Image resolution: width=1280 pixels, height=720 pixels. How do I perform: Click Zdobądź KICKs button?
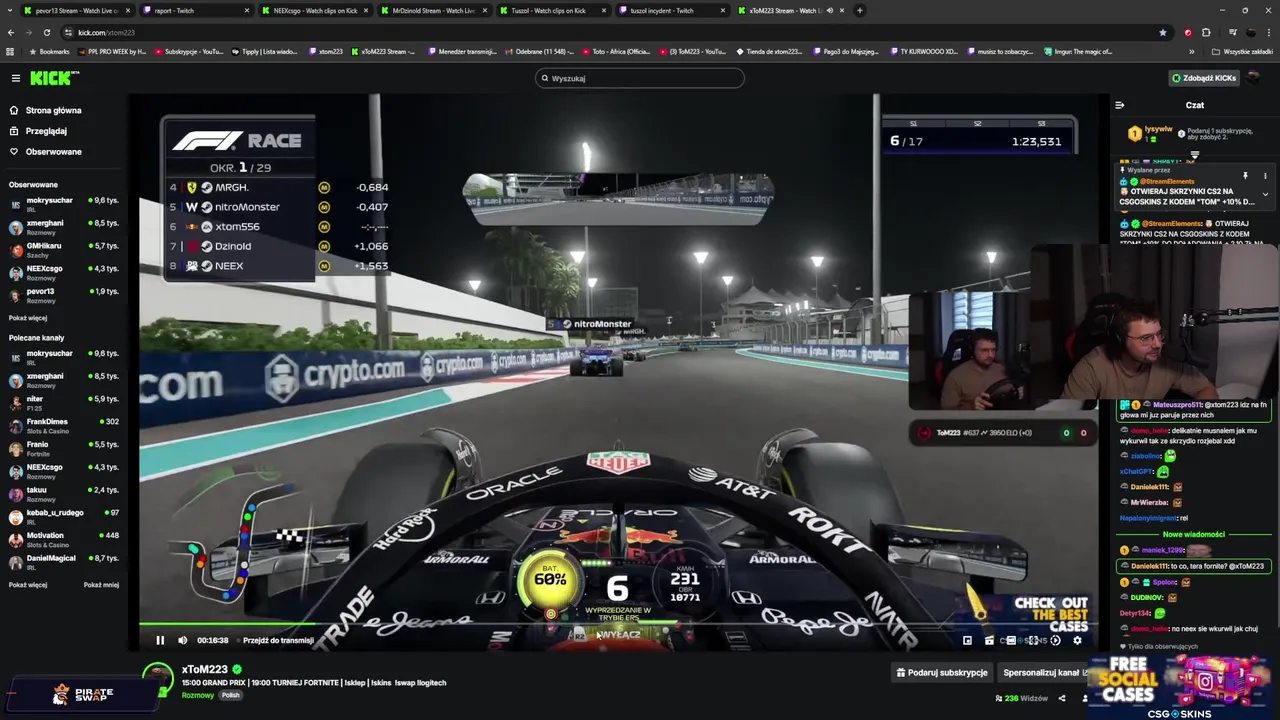point(1205,78)
